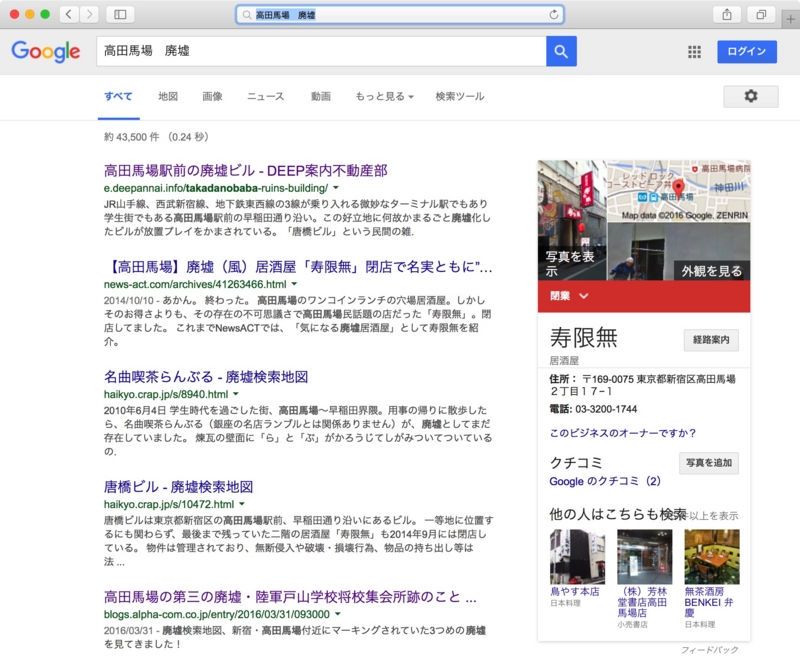The width and height of the screenshot is (800, 667).
Task: Switch to the 地図 tab
Action: (168, 96)
